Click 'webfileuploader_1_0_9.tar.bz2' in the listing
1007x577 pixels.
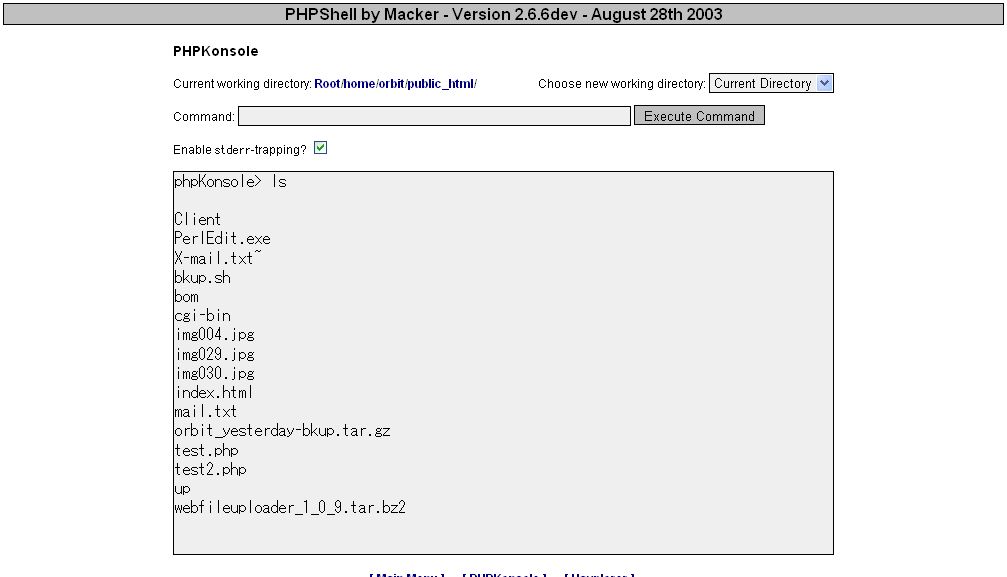pos(290,508)
